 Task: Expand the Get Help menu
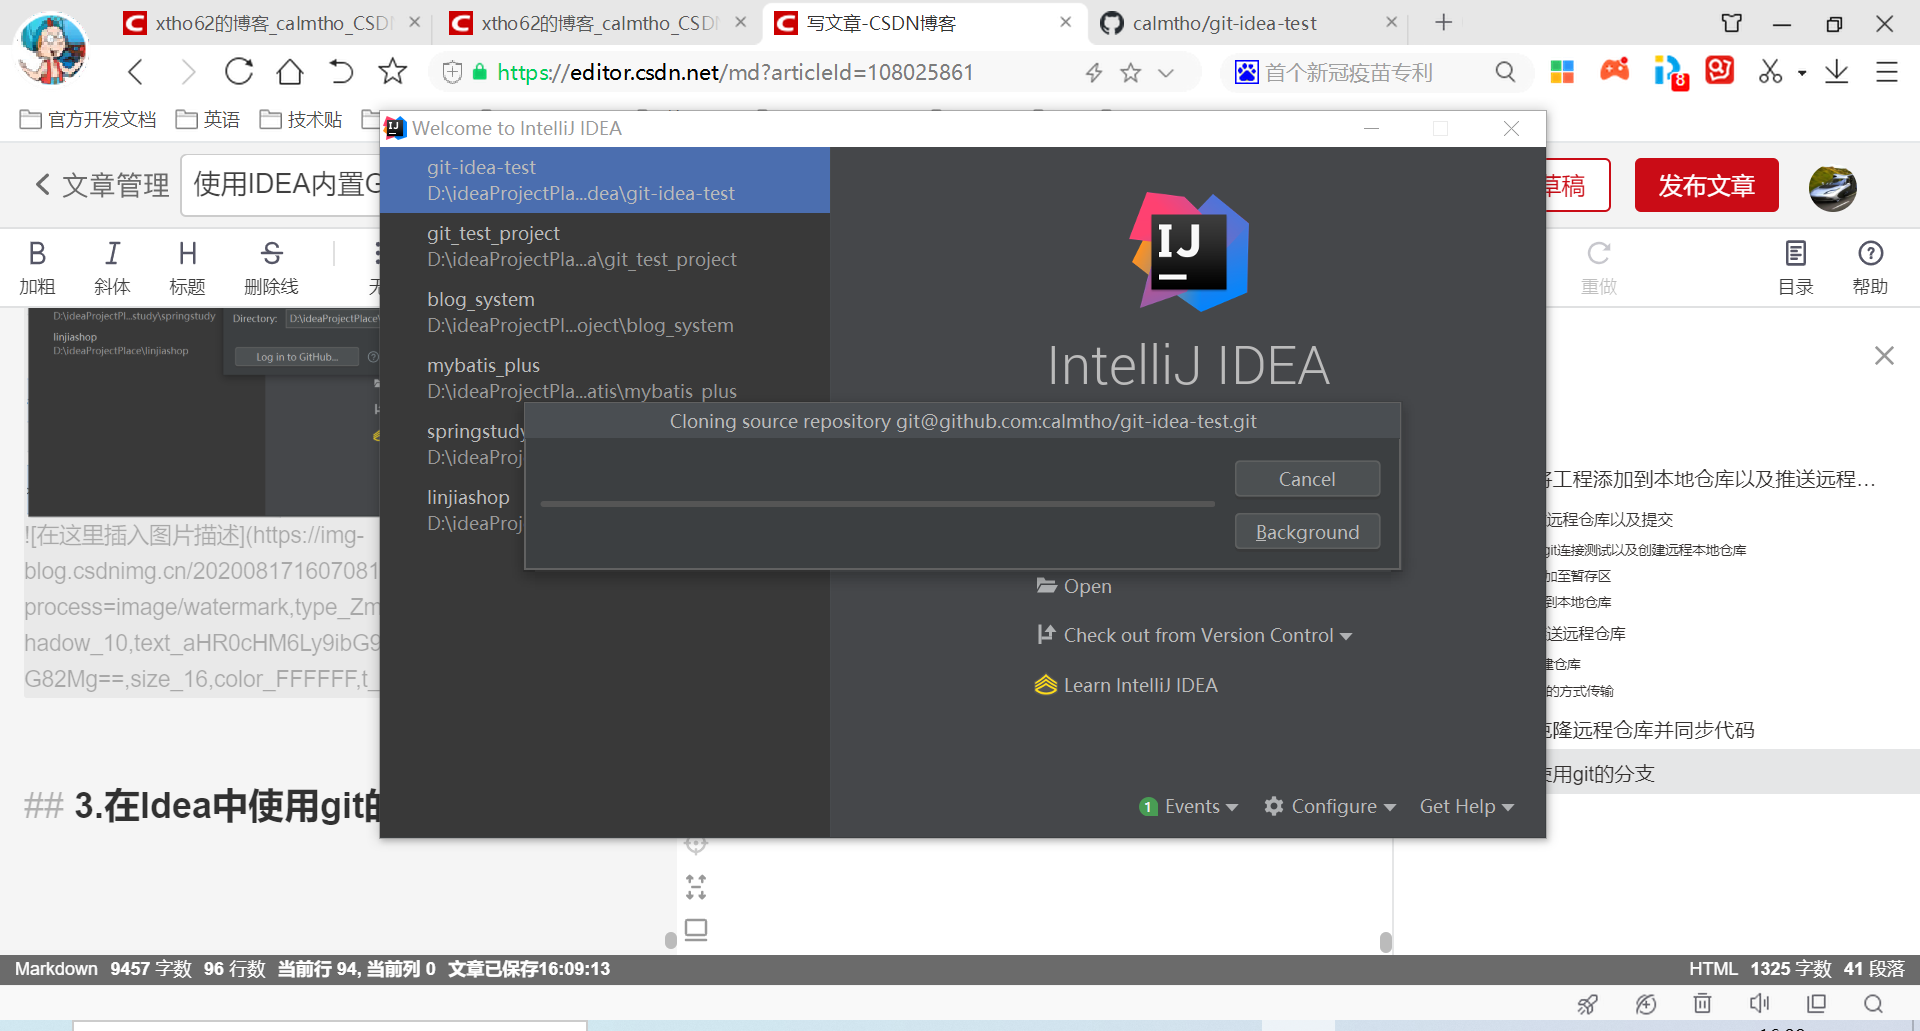[1466, 806]
